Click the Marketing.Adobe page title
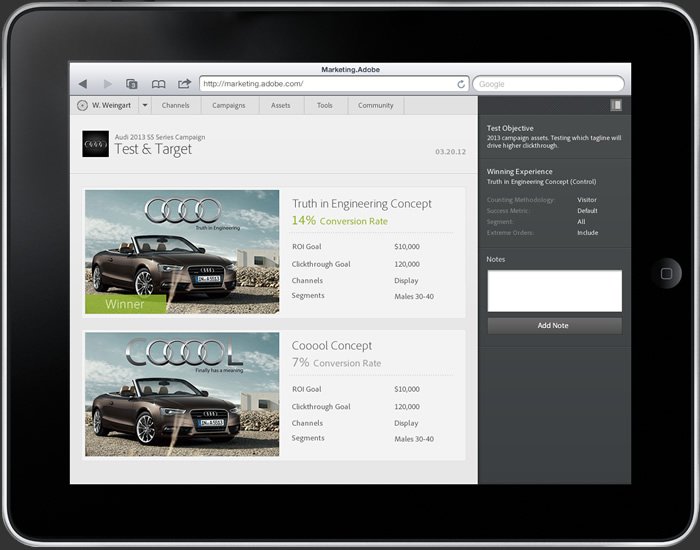The width and height of the screenshot is (700, 550). 350,70
